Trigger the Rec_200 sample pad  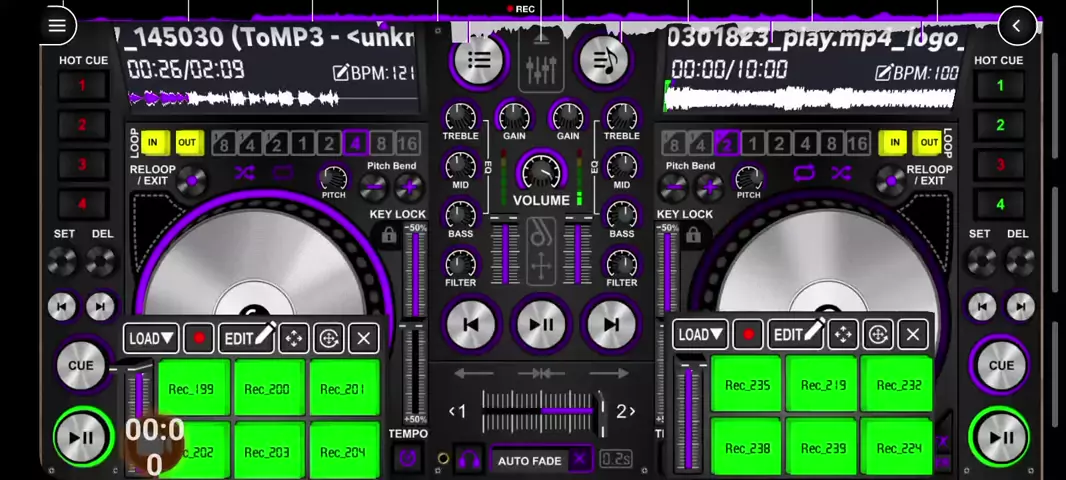click(x=267, y=389)
